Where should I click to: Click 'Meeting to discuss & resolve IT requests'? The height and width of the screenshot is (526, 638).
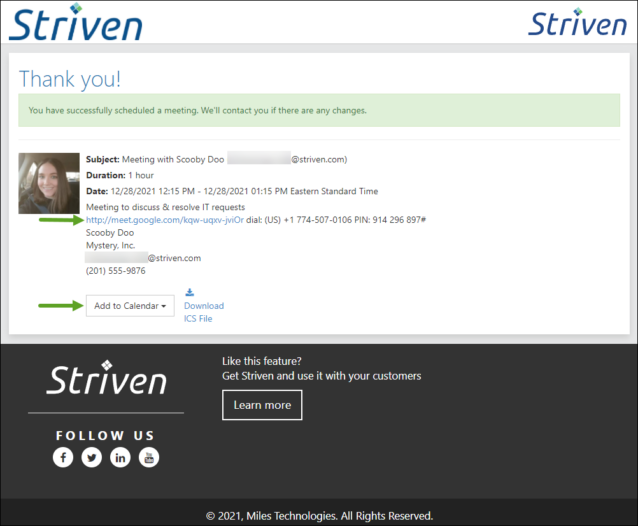pyautogui.click(x=166, y=207)
